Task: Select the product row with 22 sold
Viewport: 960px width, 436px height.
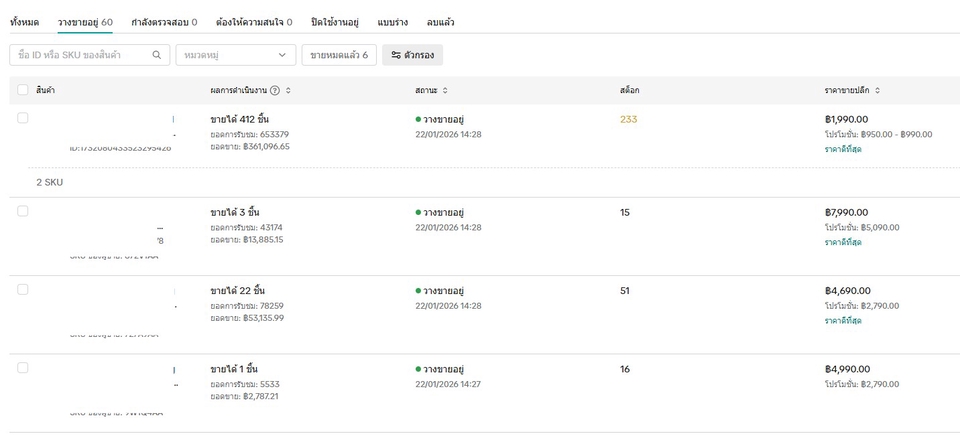Action: coord(23,289)
